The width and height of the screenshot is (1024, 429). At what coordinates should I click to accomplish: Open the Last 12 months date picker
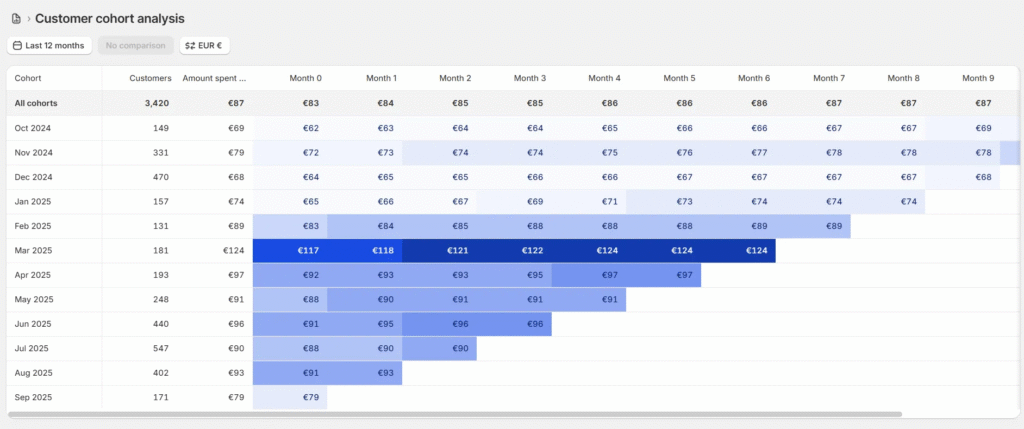pyautogui.click(x=50, y=45)
